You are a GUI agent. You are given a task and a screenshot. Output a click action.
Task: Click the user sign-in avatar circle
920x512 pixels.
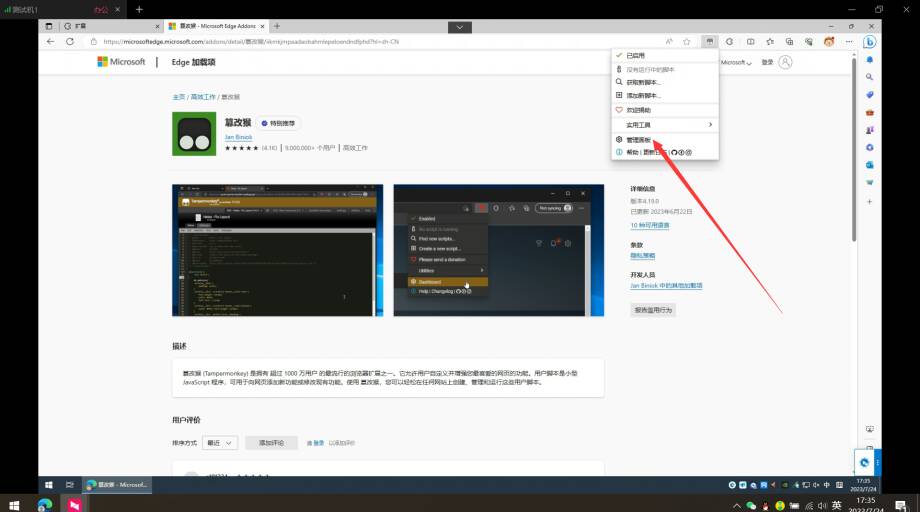pos(785,62)
